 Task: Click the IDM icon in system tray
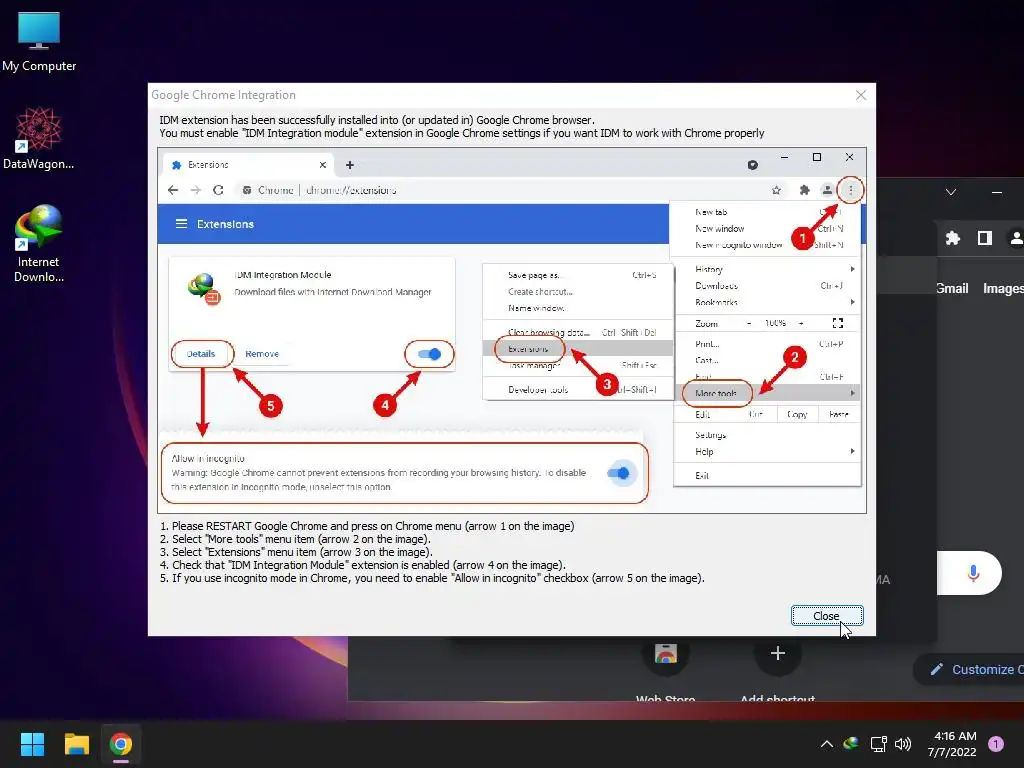tap(851, 743)
